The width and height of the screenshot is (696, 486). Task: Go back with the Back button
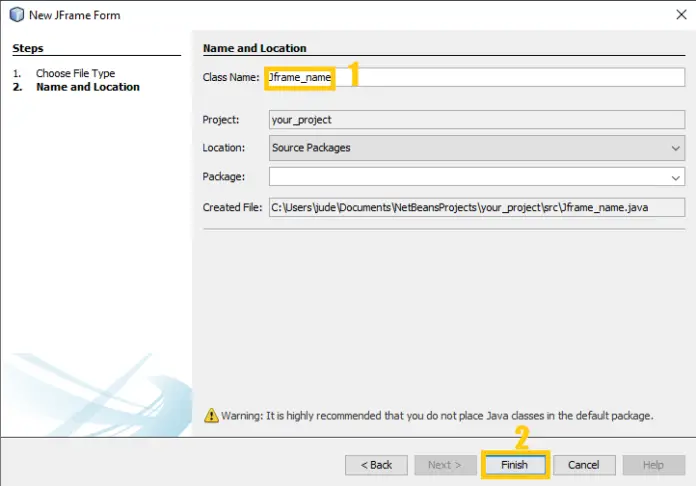click(x=376, y=465)
